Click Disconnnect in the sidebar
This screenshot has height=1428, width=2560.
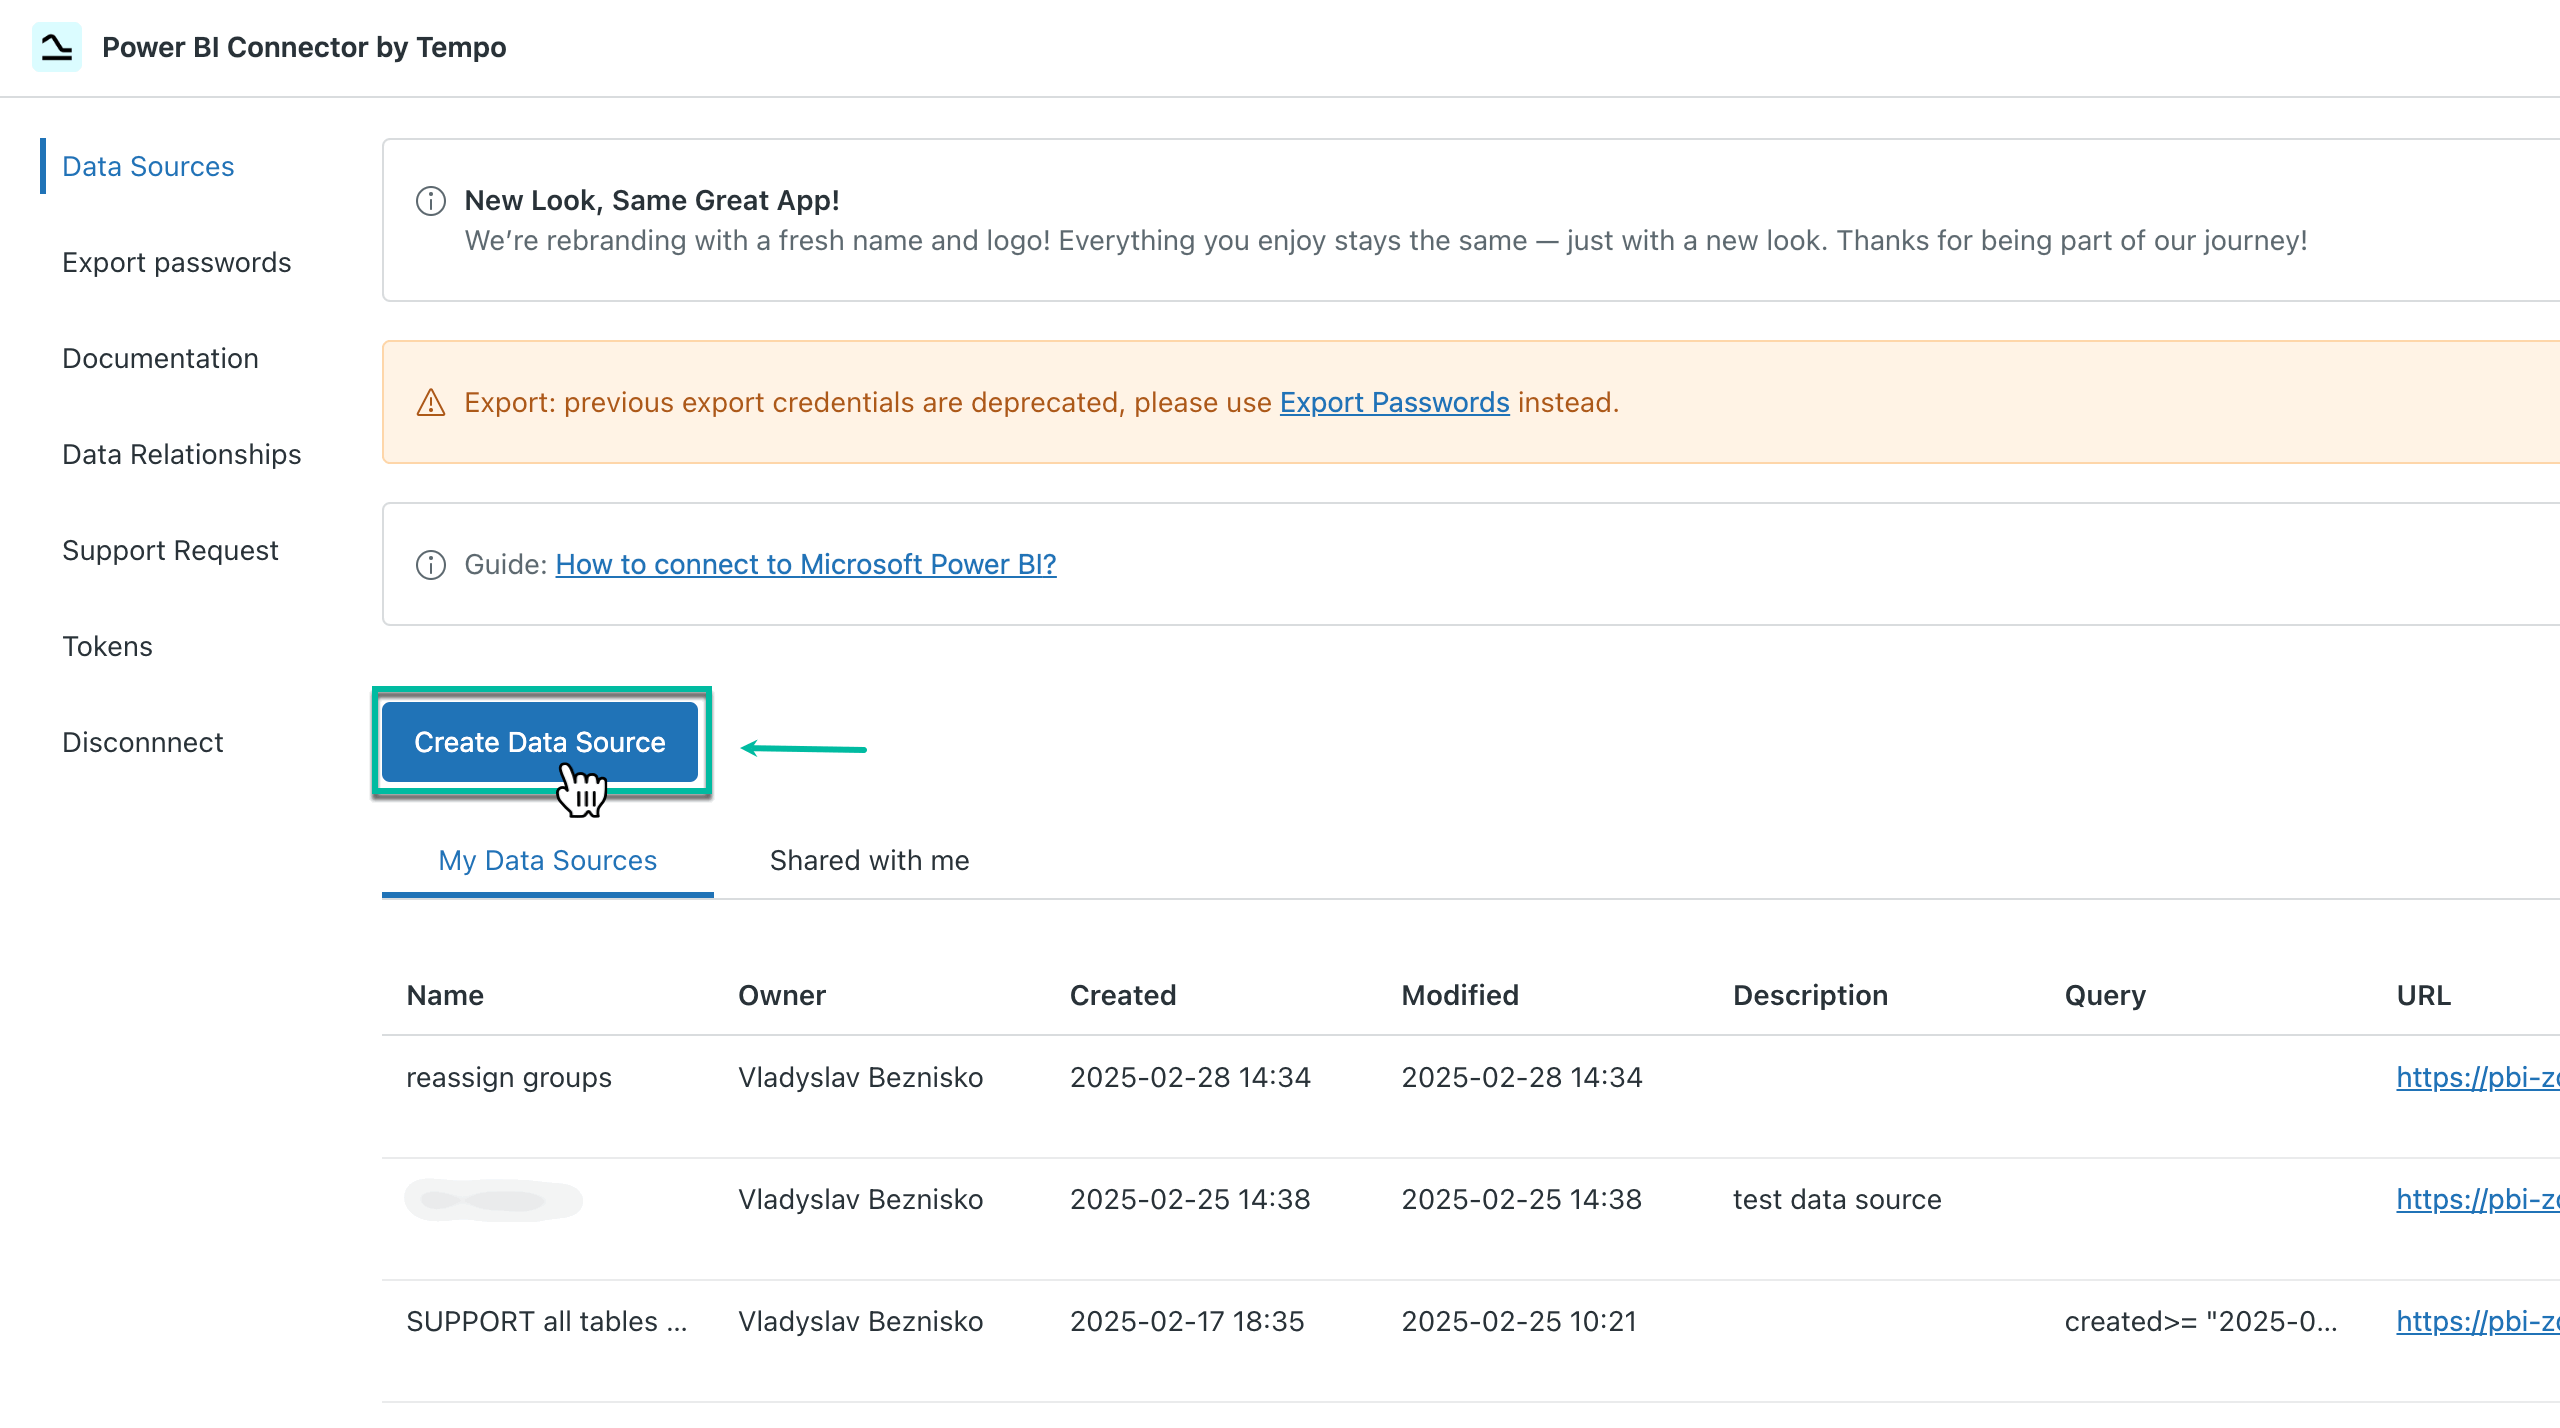[143, 742]
